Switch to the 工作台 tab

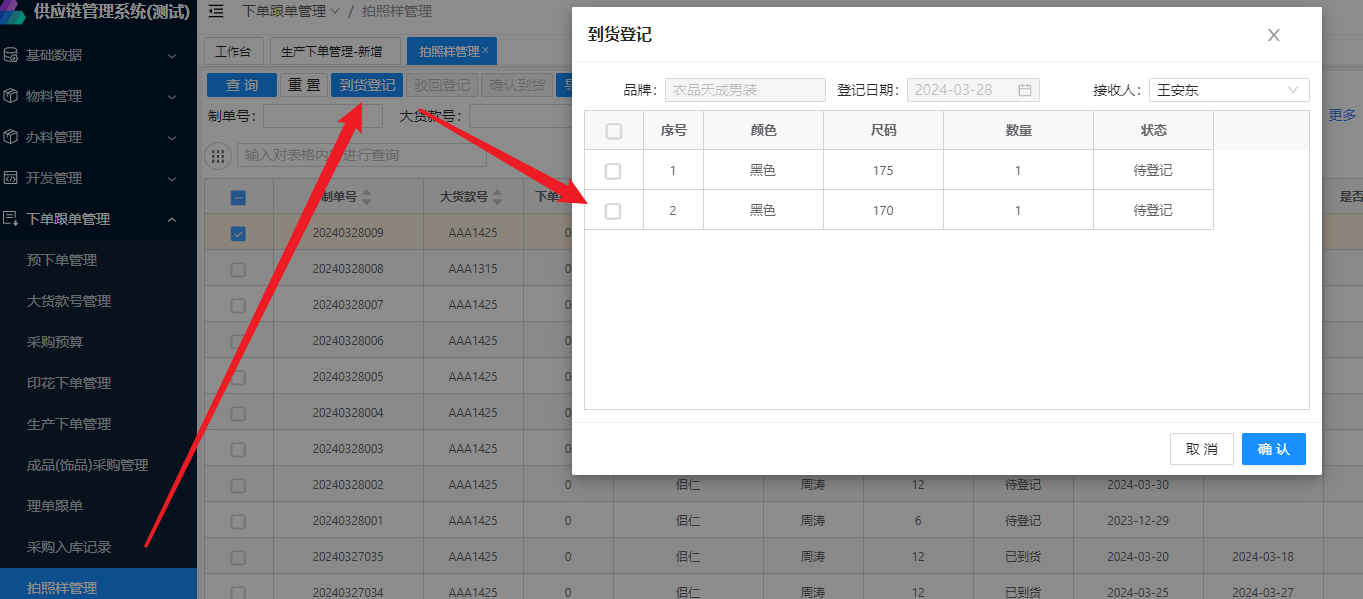point(234,51)
